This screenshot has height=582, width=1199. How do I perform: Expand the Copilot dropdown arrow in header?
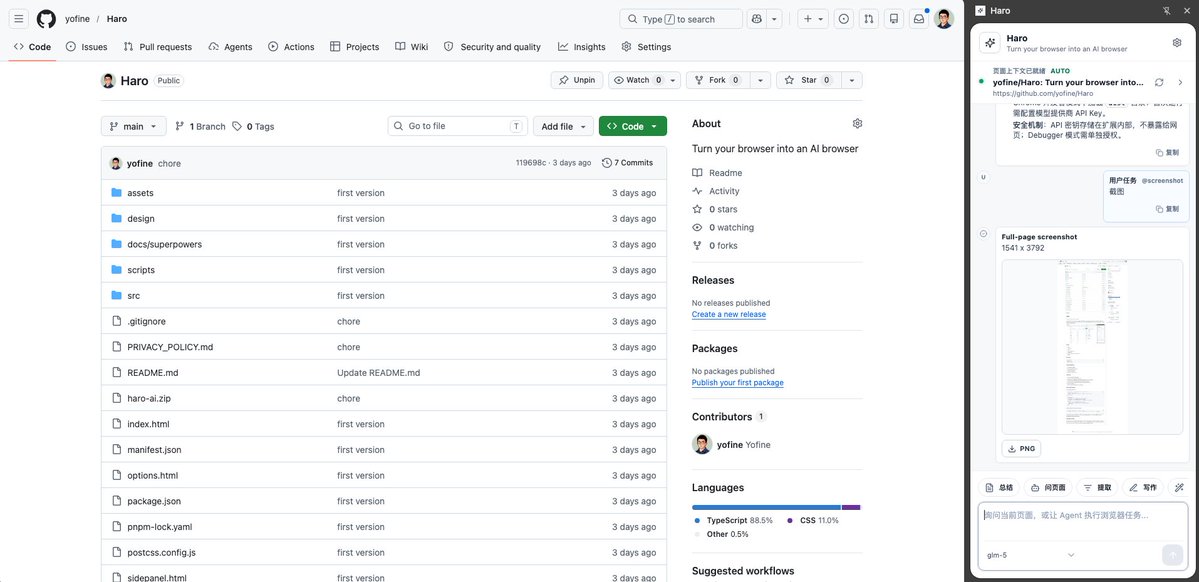tap(774, 18)
